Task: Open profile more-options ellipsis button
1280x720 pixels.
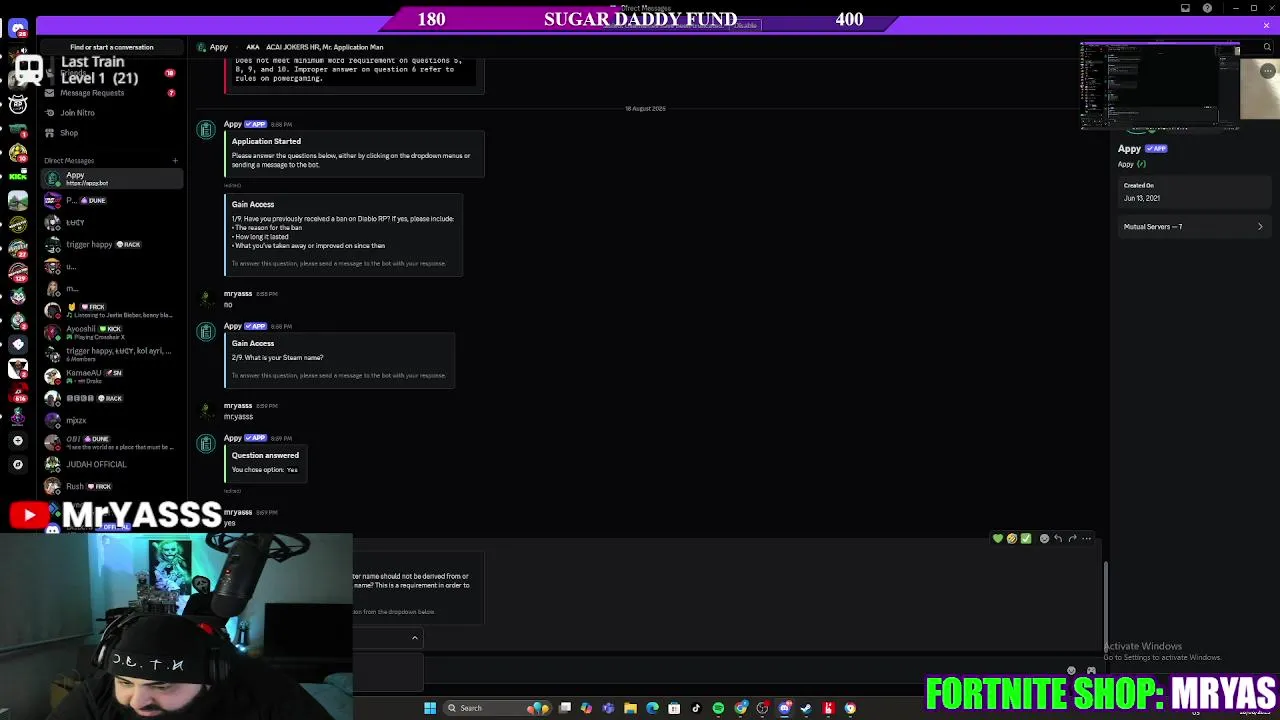Action: [1267, 71]
